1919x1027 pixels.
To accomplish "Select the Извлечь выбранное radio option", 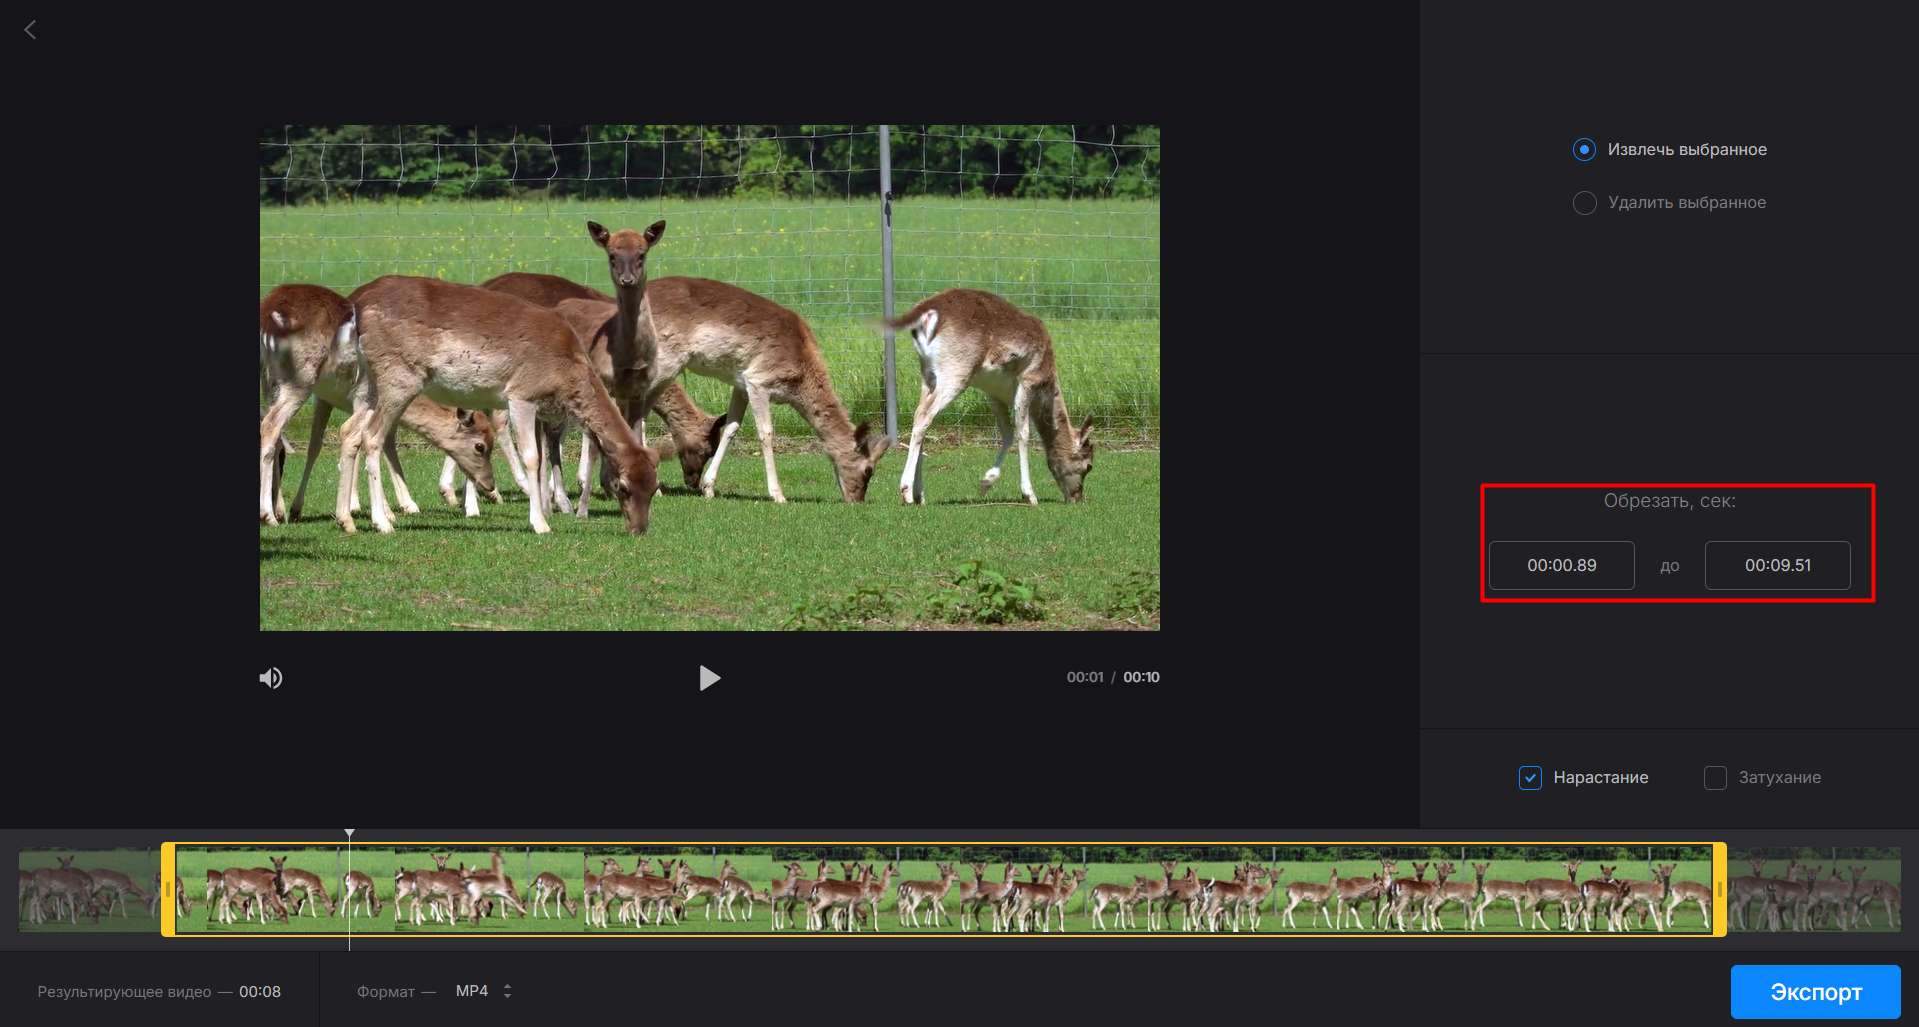I will 1584,150.
